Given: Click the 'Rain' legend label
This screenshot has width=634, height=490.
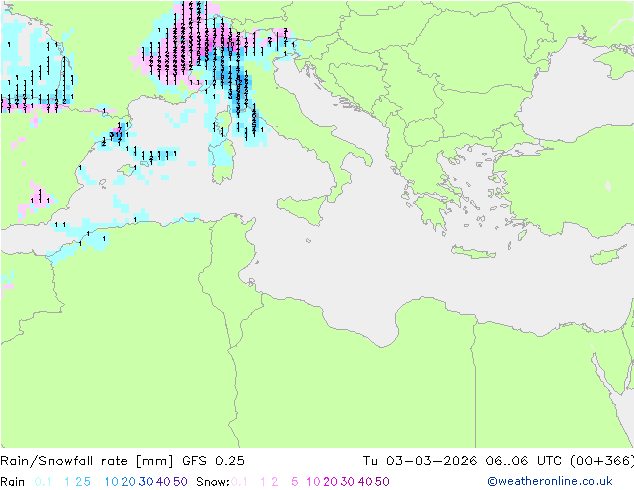Looking at the screenshot, I should (13, 482).
